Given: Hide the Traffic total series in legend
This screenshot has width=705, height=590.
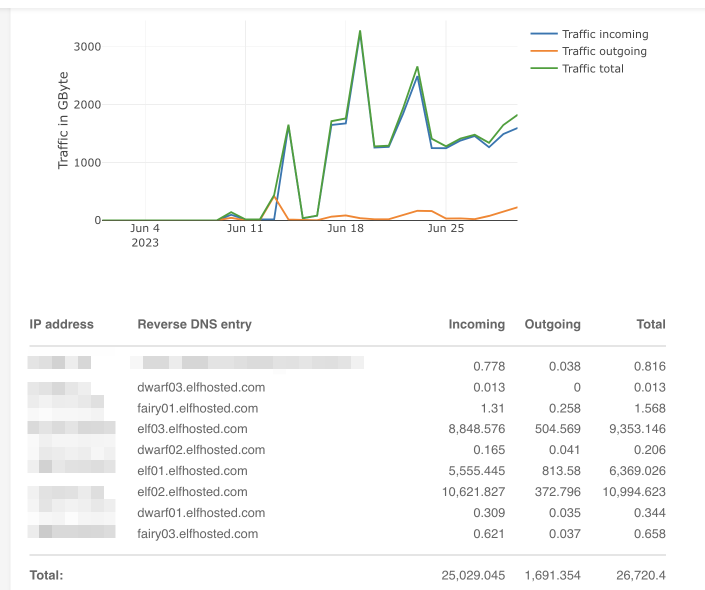Looking at the screenshot, I should click(592, 68).
